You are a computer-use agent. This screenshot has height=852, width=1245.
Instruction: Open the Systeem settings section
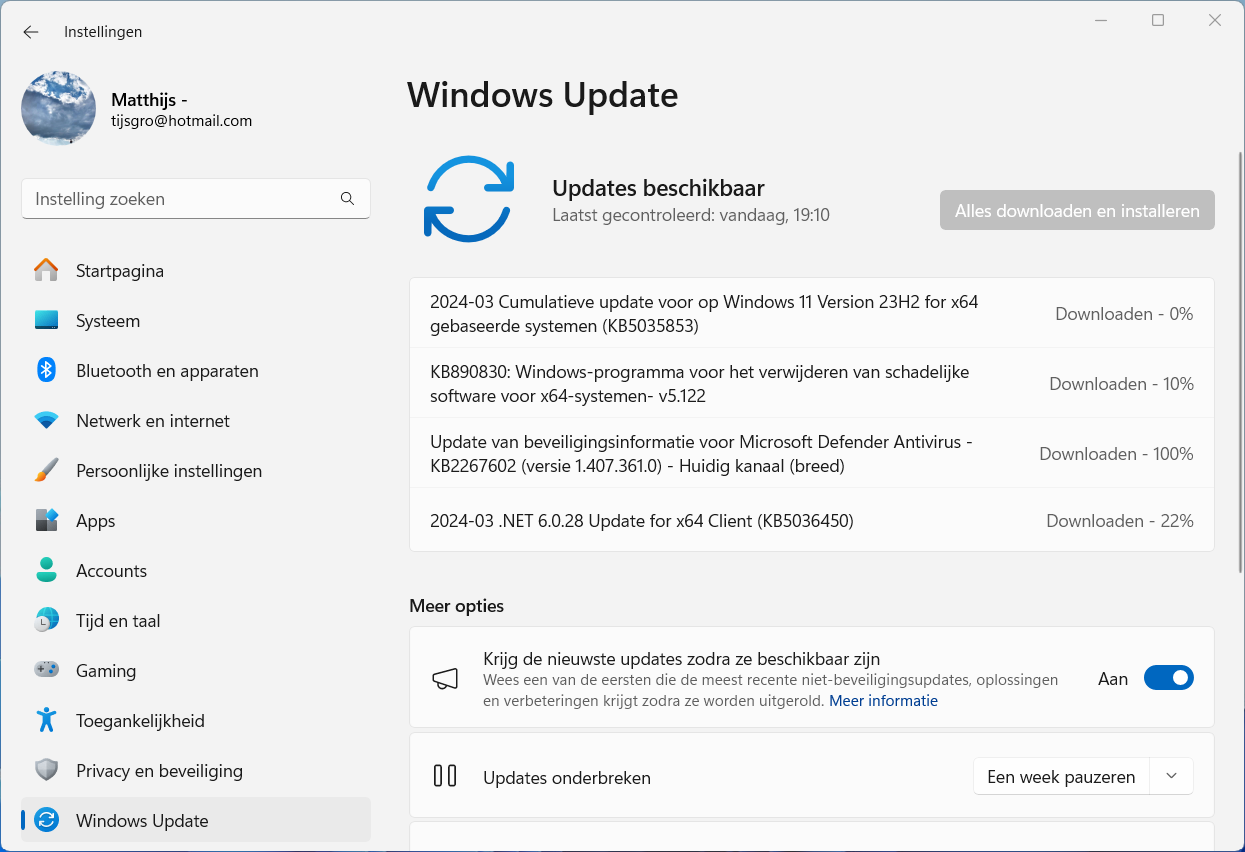[108, 321]
